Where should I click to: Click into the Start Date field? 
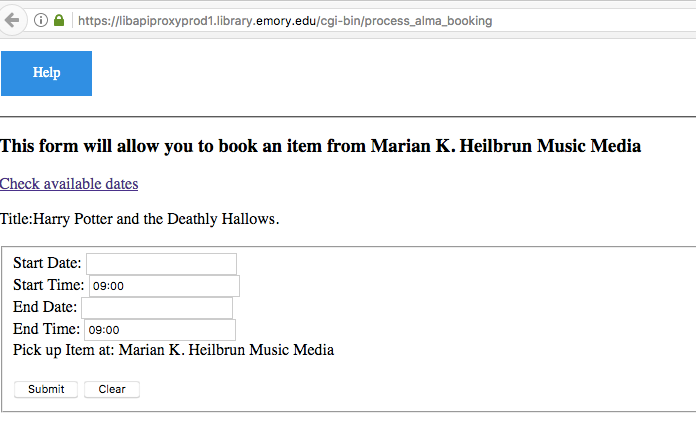162,264
